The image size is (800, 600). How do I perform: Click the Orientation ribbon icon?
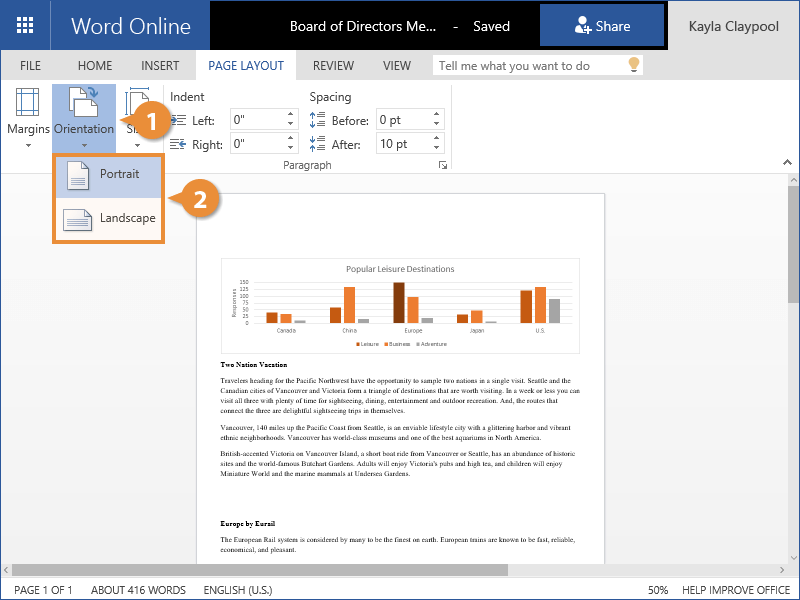coord(83,102)
